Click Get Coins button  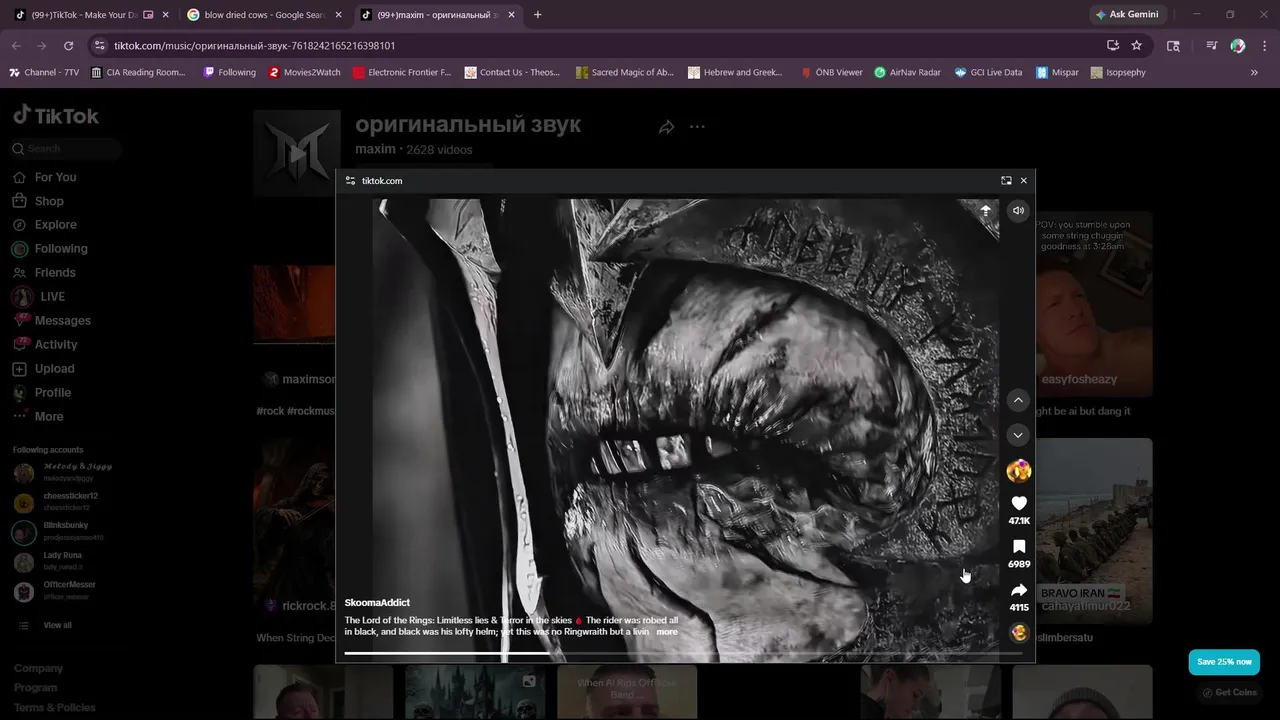pos(1229,692)
